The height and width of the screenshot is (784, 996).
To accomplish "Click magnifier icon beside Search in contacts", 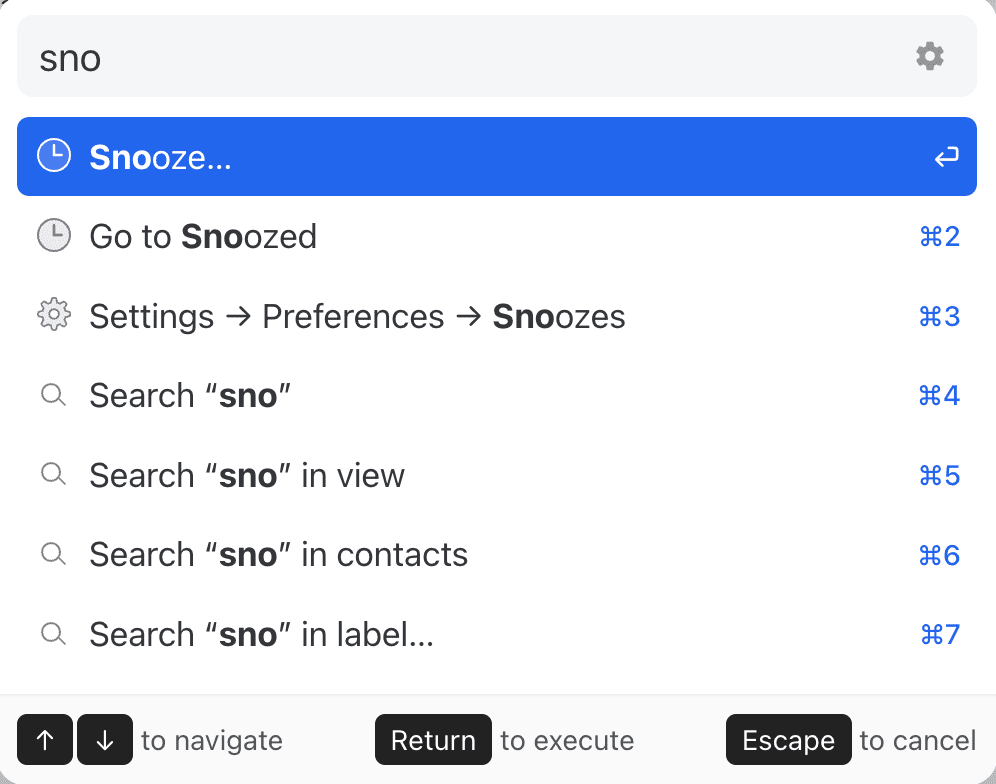I will (53, 554).
